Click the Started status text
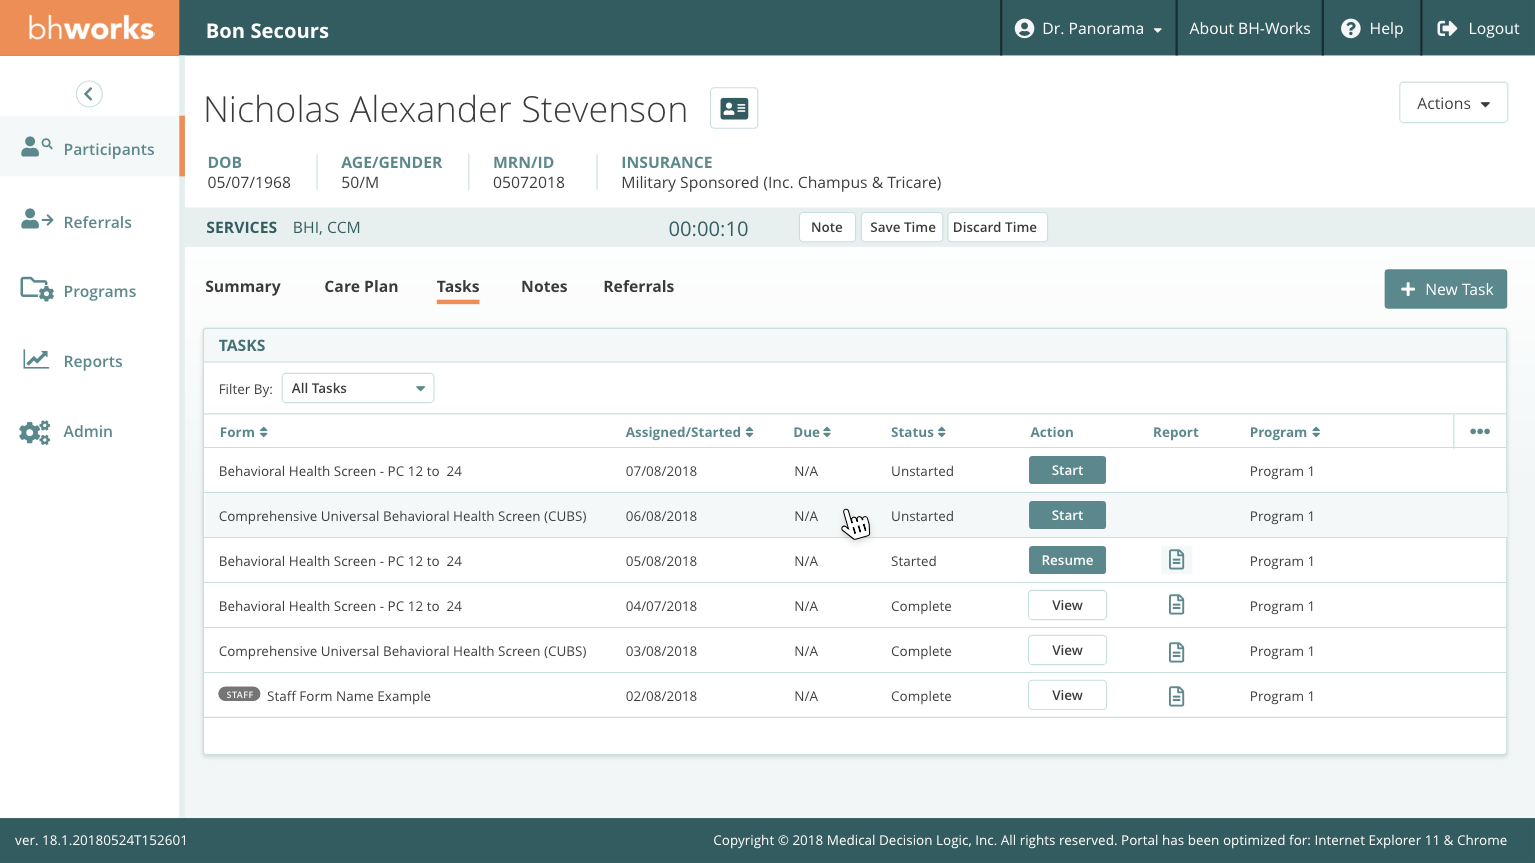The image size is (1535, 863). (x=914, y=561)
